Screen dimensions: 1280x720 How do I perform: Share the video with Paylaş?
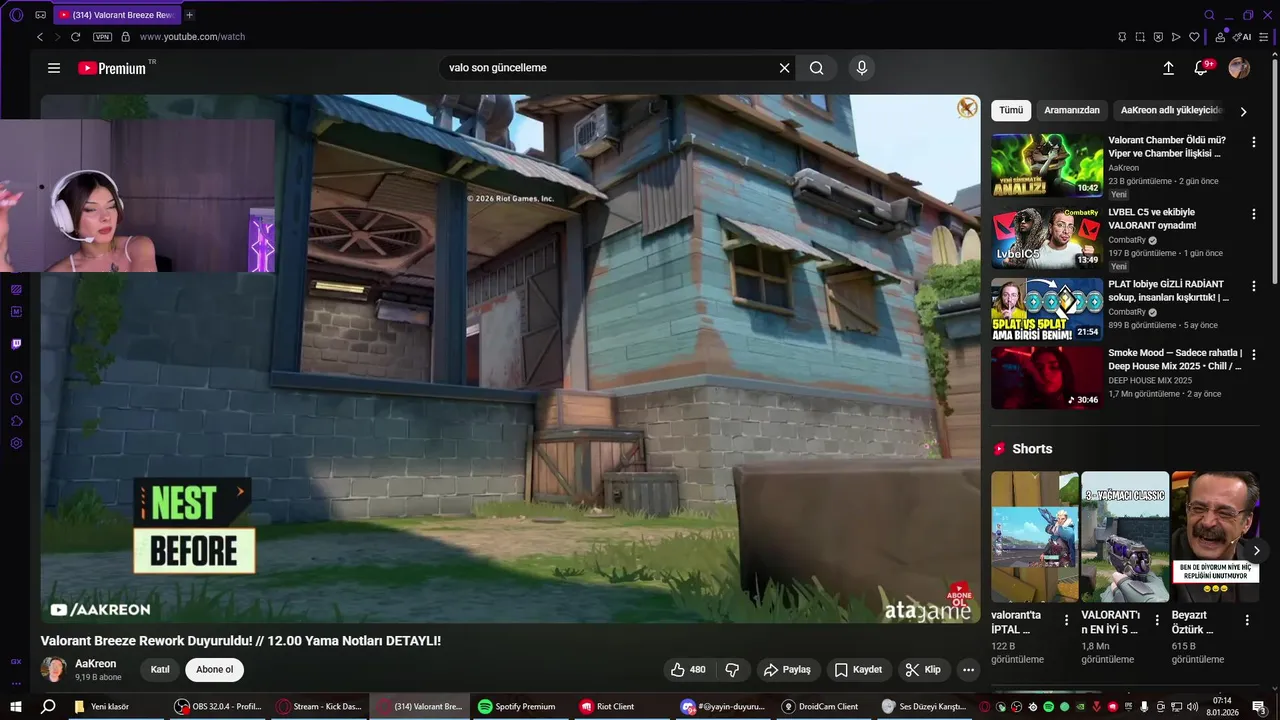pos(787,670)
